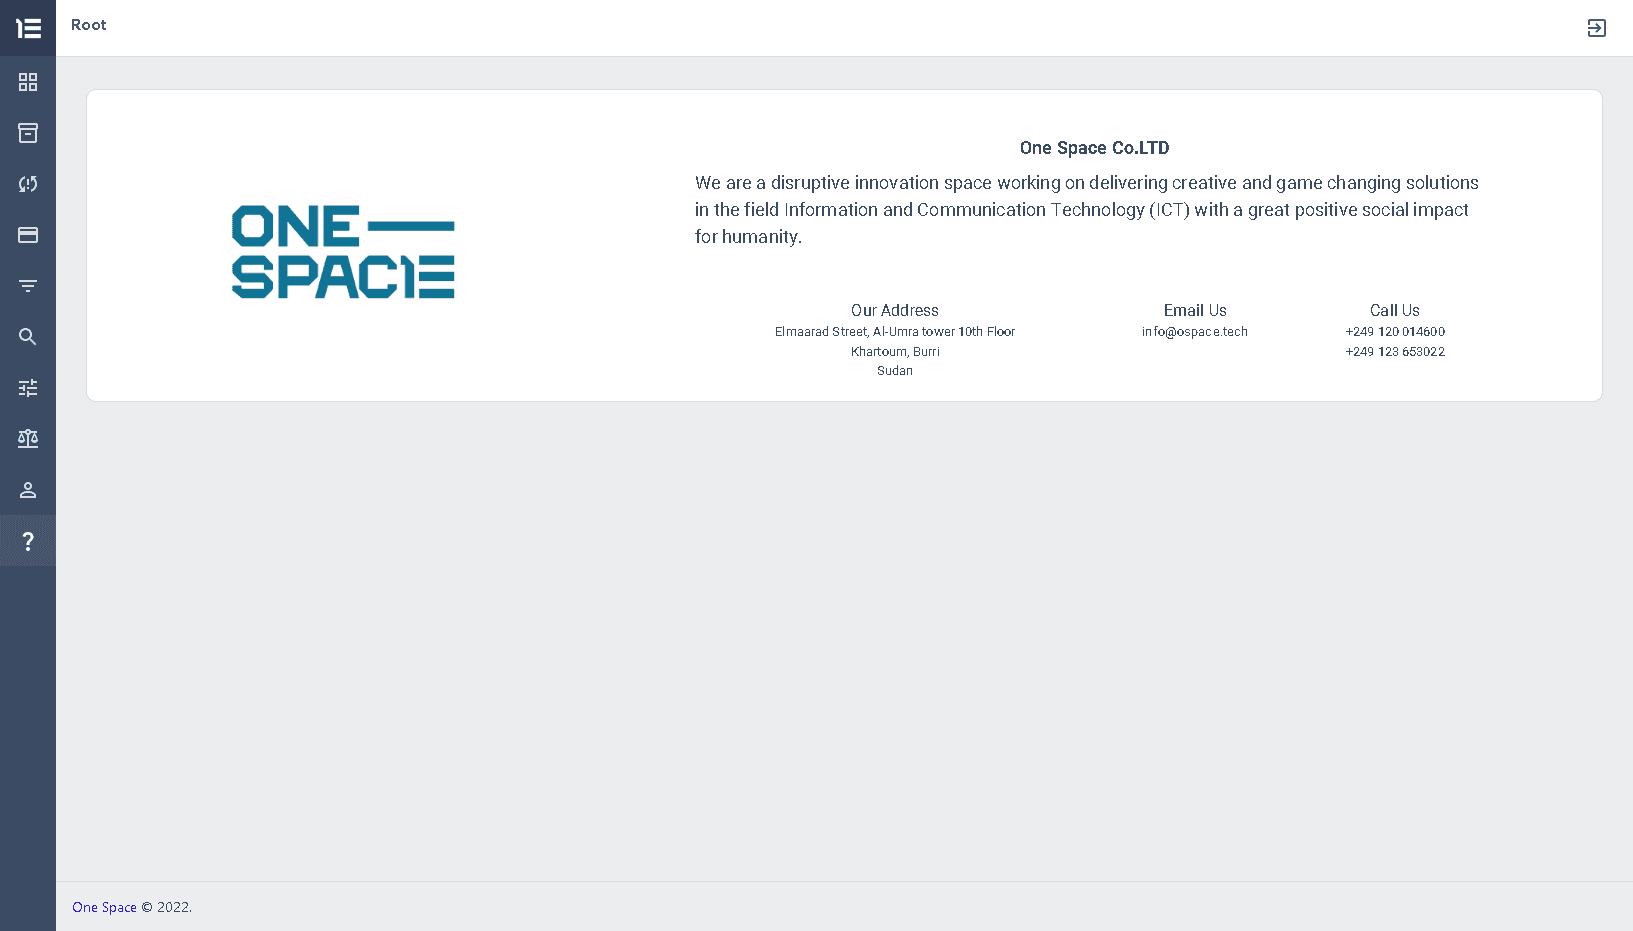Open the help question mark section

click(x=27, y=541)
